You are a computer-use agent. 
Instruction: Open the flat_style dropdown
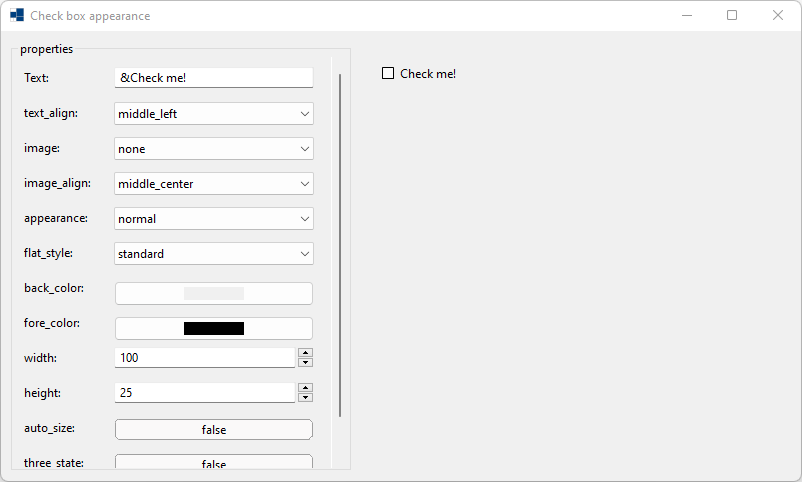[x=214, y=254]
